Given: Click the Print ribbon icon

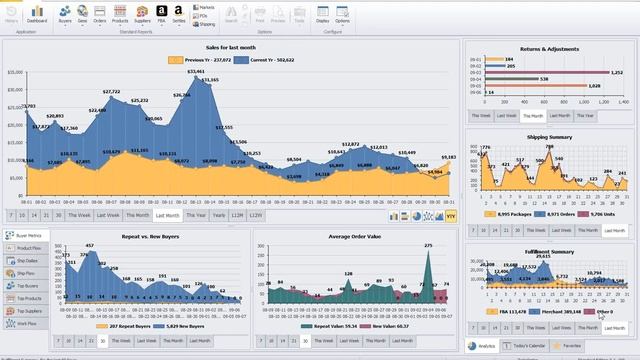Looking at the screenshot, I should [260, 15].
